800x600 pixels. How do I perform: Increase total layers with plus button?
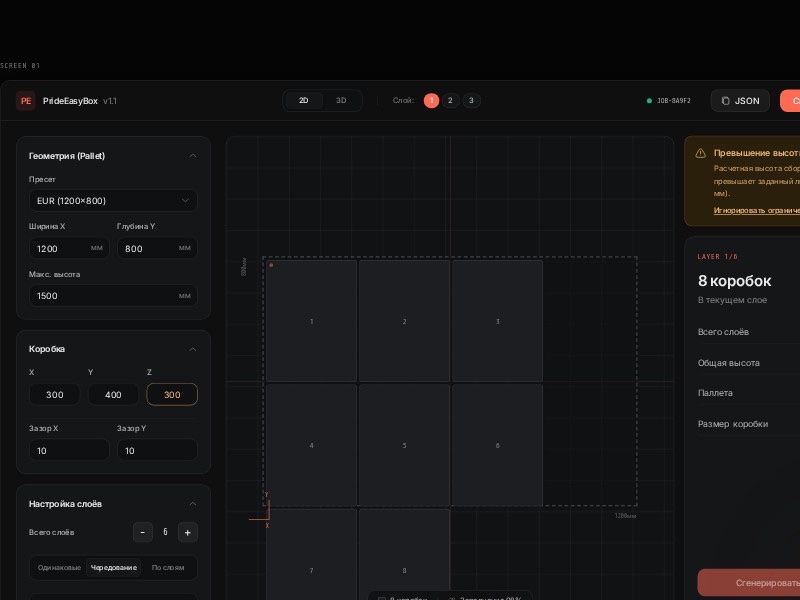point(187,532)
